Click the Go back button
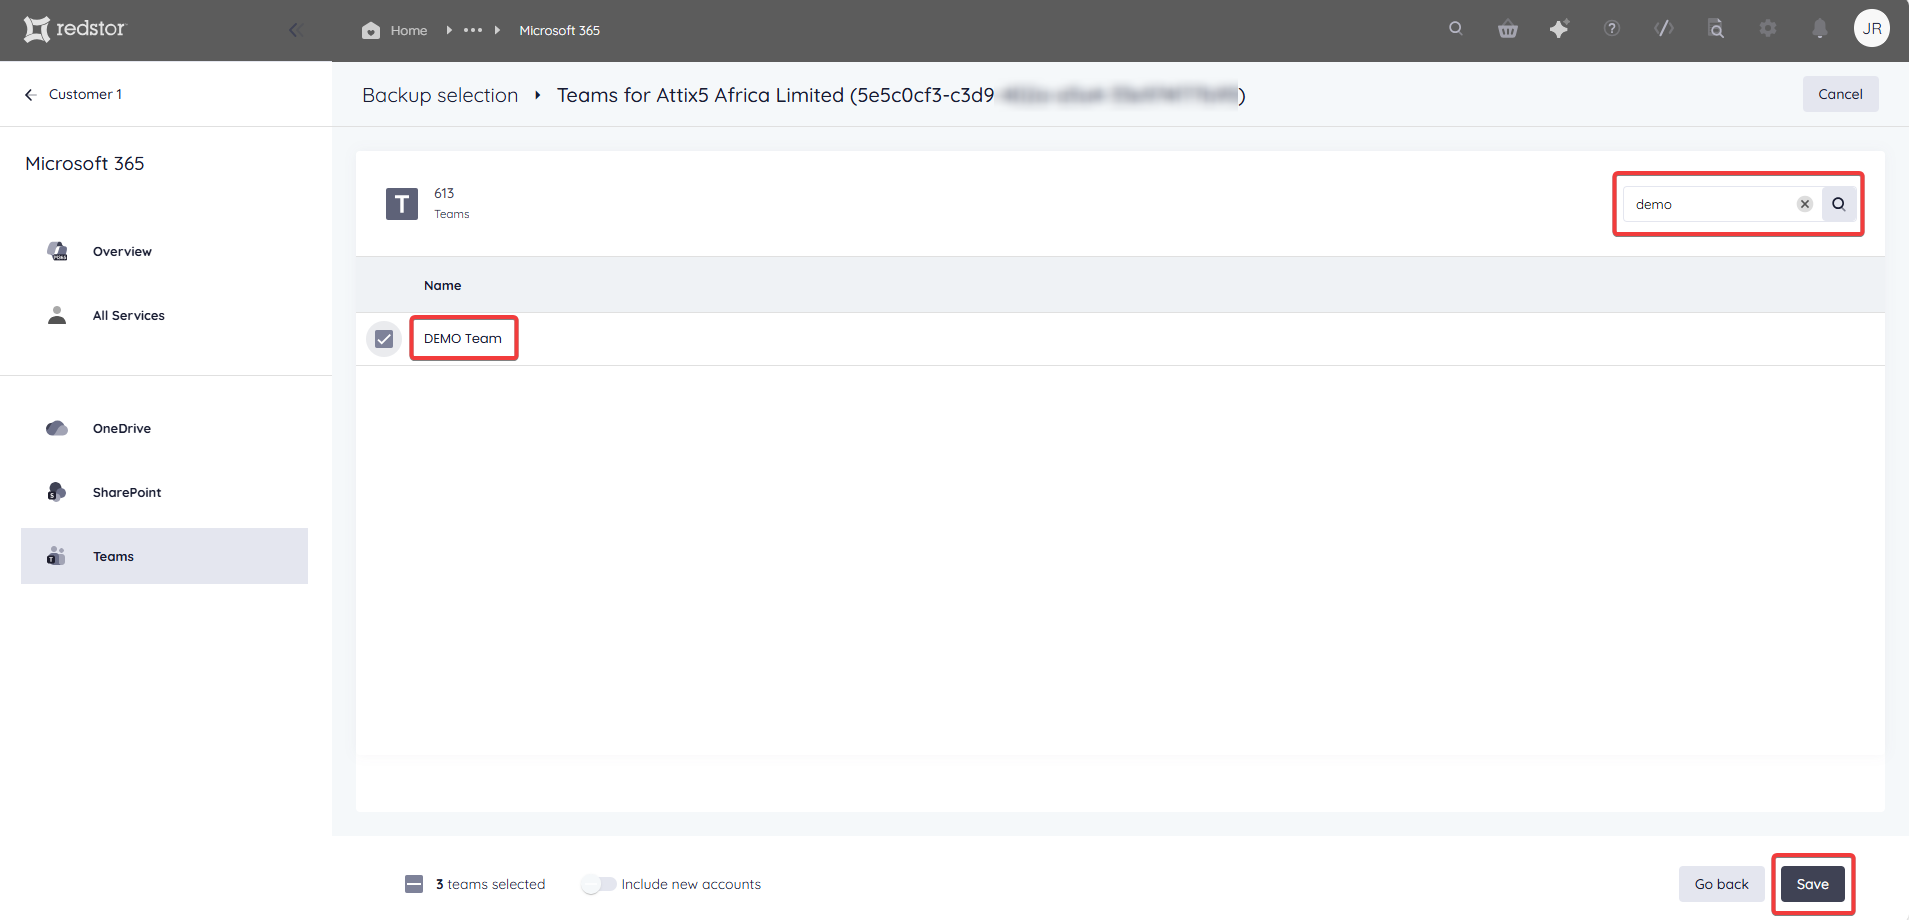This screenshot has width=1909, height=920. (x=1721, y=884)
